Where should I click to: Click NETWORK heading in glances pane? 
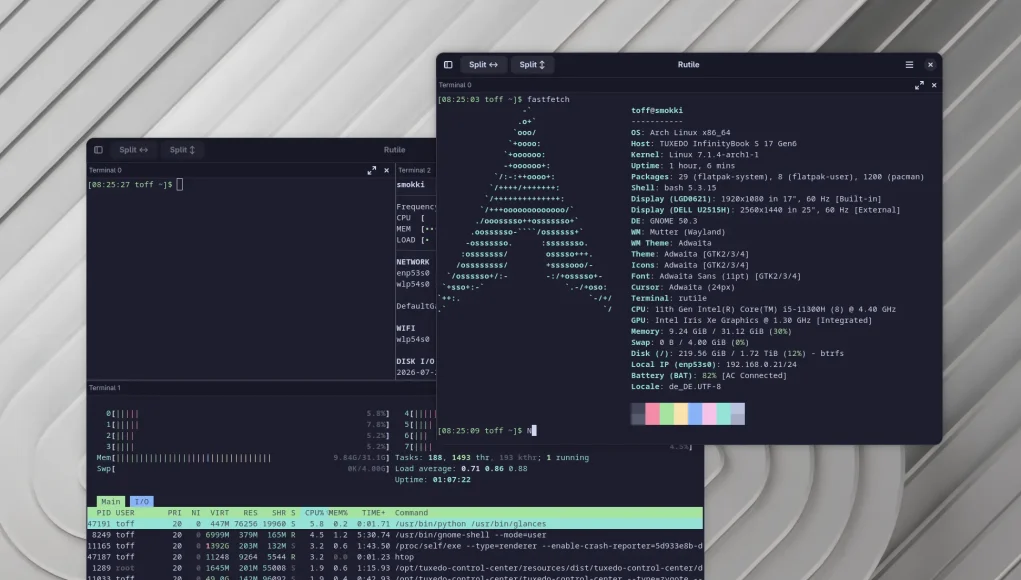[x=413, y=262]
